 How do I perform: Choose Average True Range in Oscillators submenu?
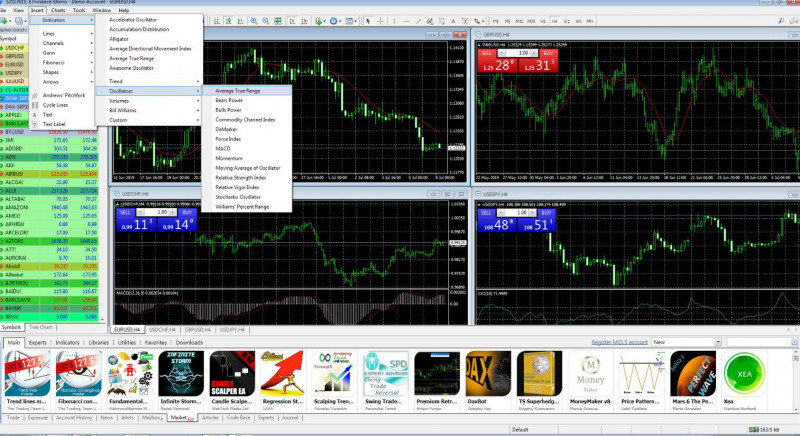(x=247, y=91)
